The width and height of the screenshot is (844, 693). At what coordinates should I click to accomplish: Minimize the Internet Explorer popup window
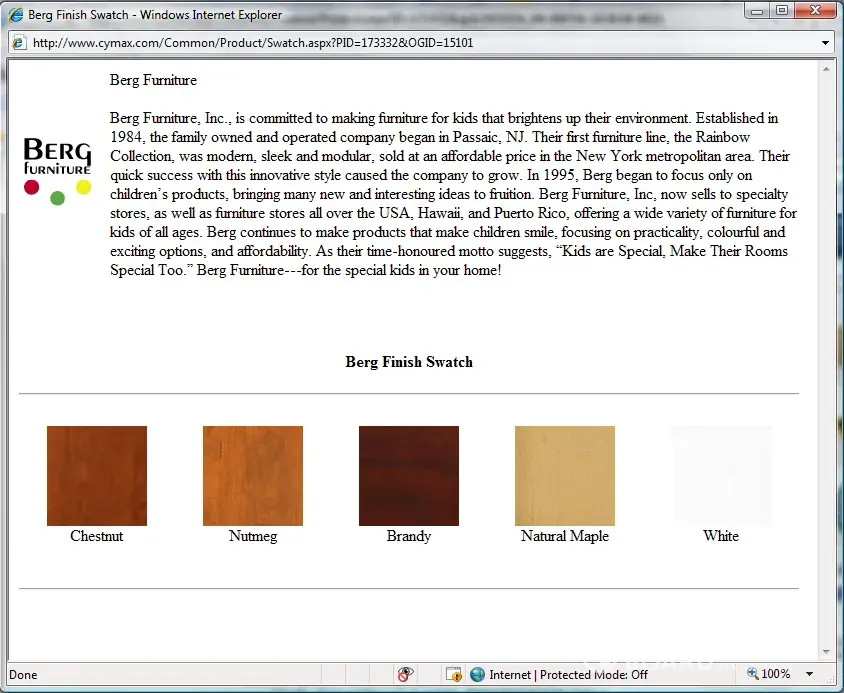(758, 11)
